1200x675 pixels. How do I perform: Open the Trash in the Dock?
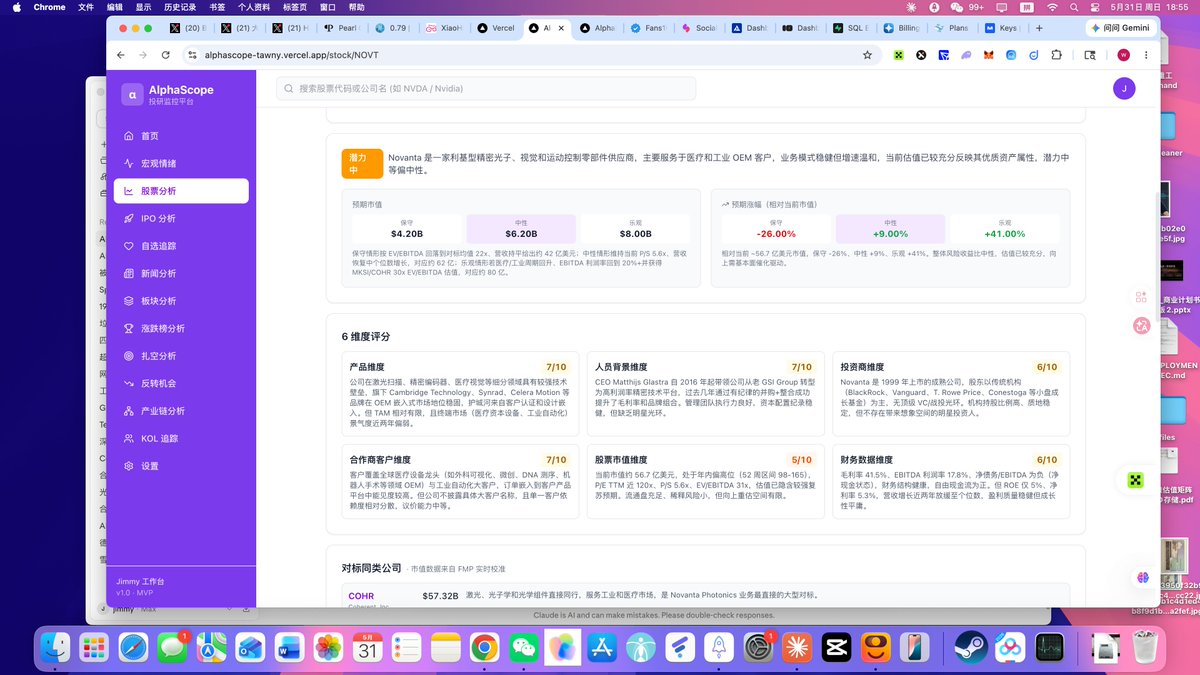coord(1147,648)
